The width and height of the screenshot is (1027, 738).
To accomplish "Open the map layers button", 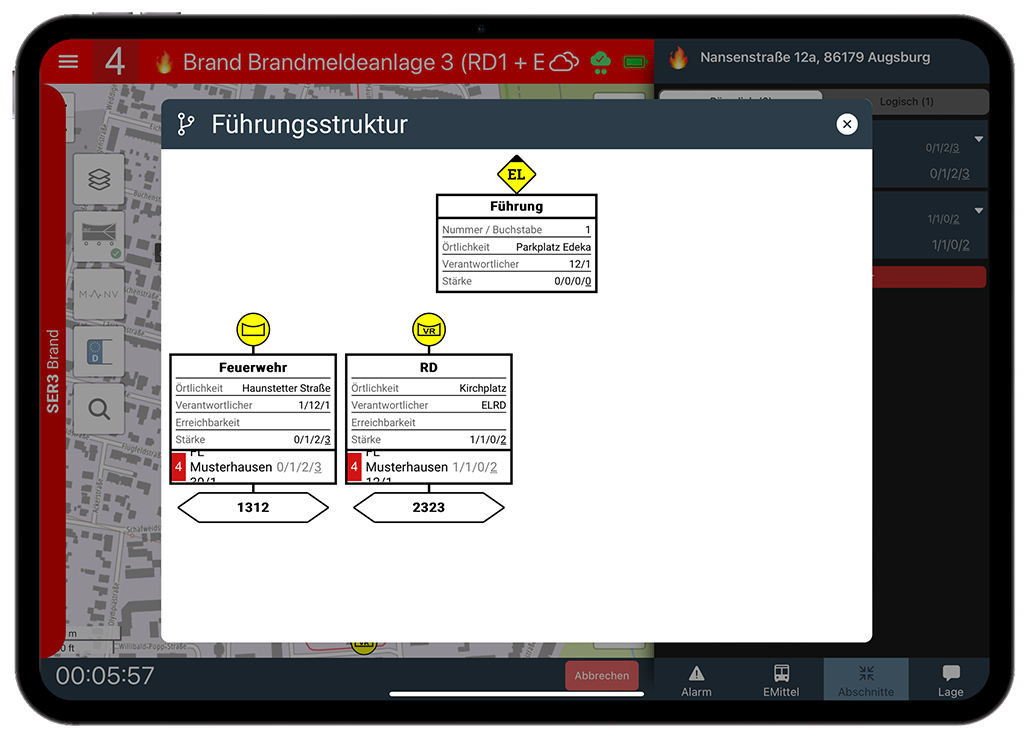I will [x=99, y=179].
